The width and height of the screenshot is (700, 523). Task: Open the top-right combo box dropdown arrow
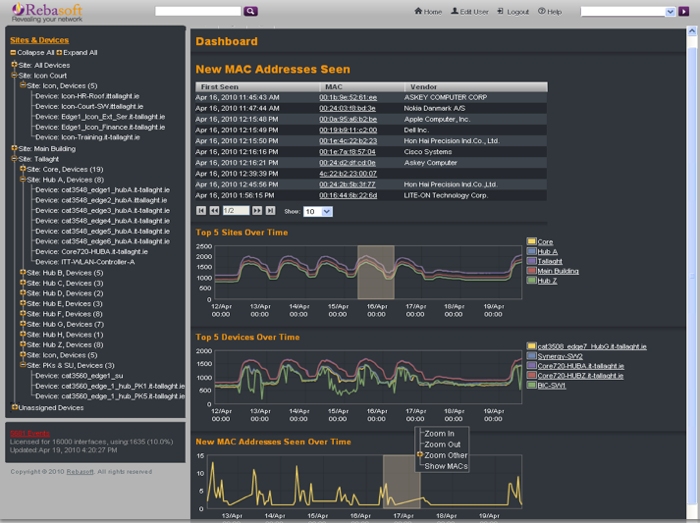point(670,12)
